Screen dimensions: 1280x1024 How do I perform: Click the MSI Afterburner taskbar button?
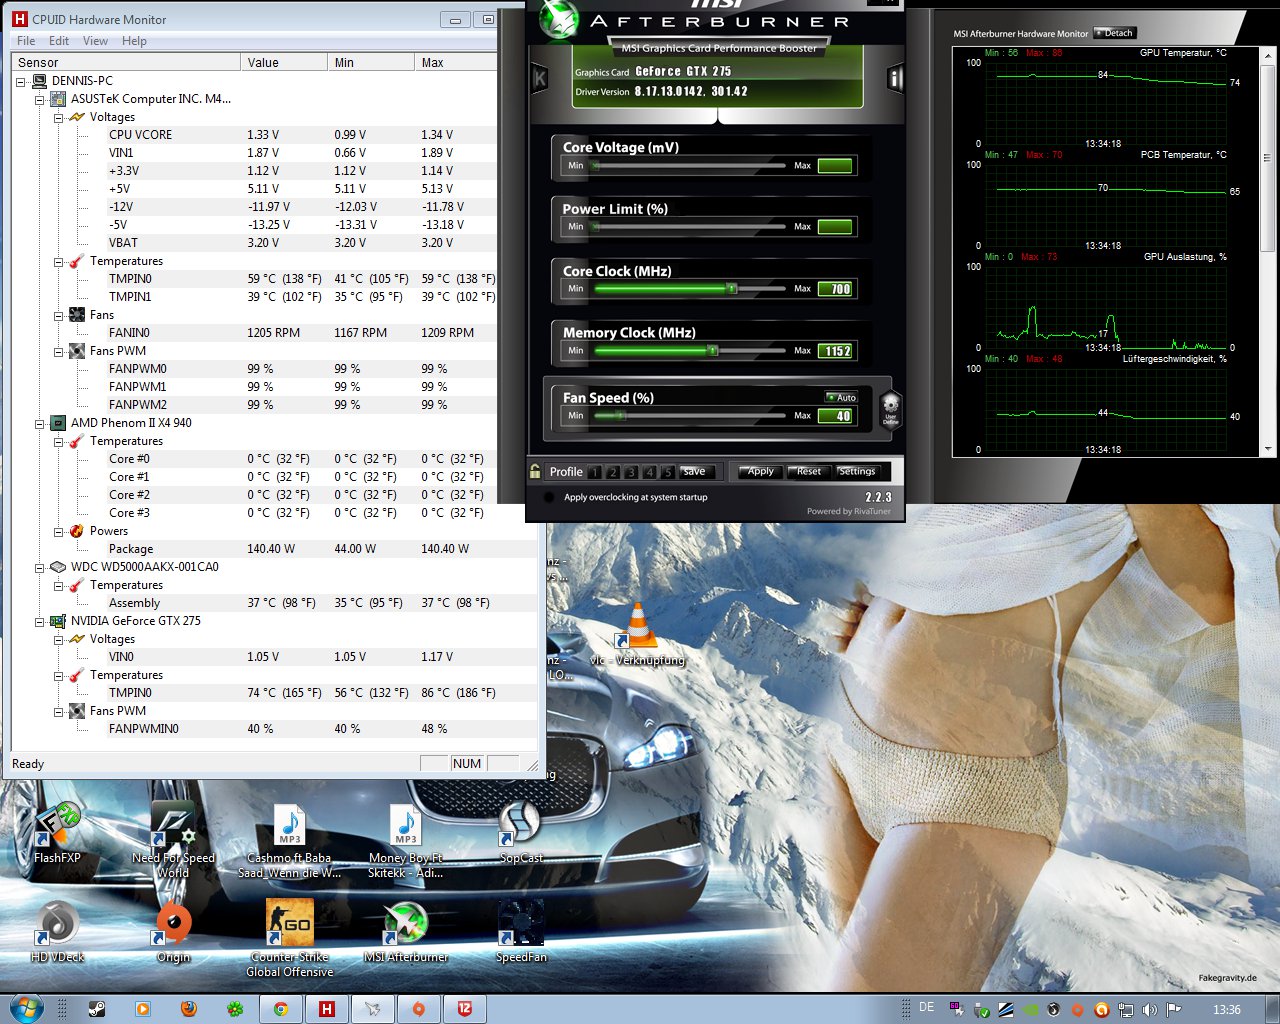(x=373, y=1009)
